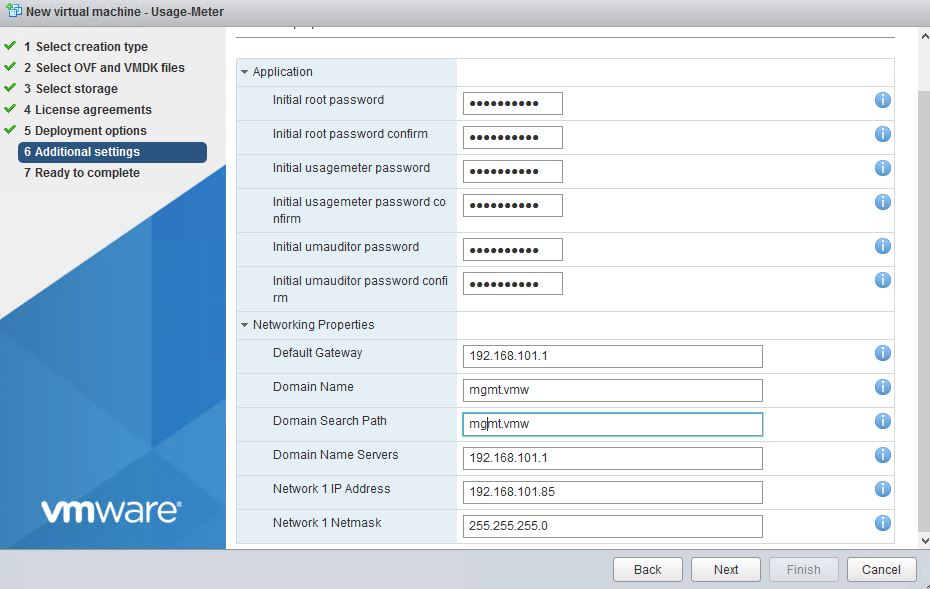Show info for Initial umauditor password
Screen dimensions: 930x589
point(883,246)
